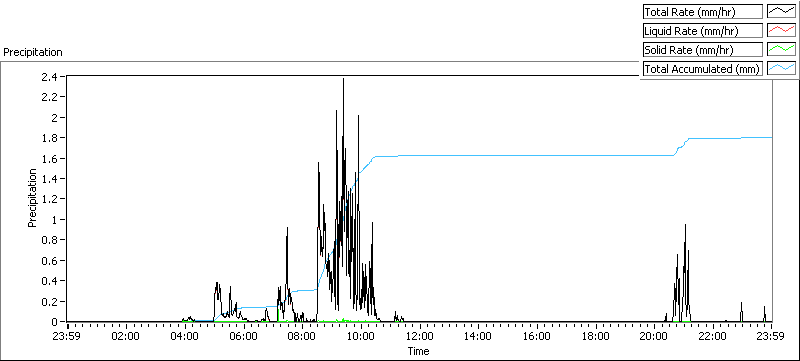This screenshot has height=361, width=800.
Task: Click the Liquid Rate red line sample icon
Action: click(782, 31)
